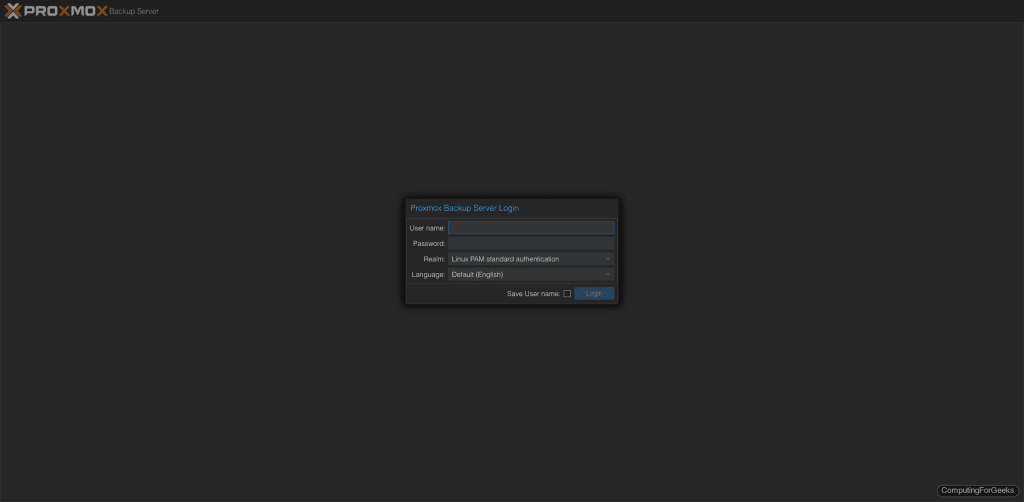Screen dimensions: 1024x502
Task: Expand Realm list via its arrow
Action: [607, 259]
